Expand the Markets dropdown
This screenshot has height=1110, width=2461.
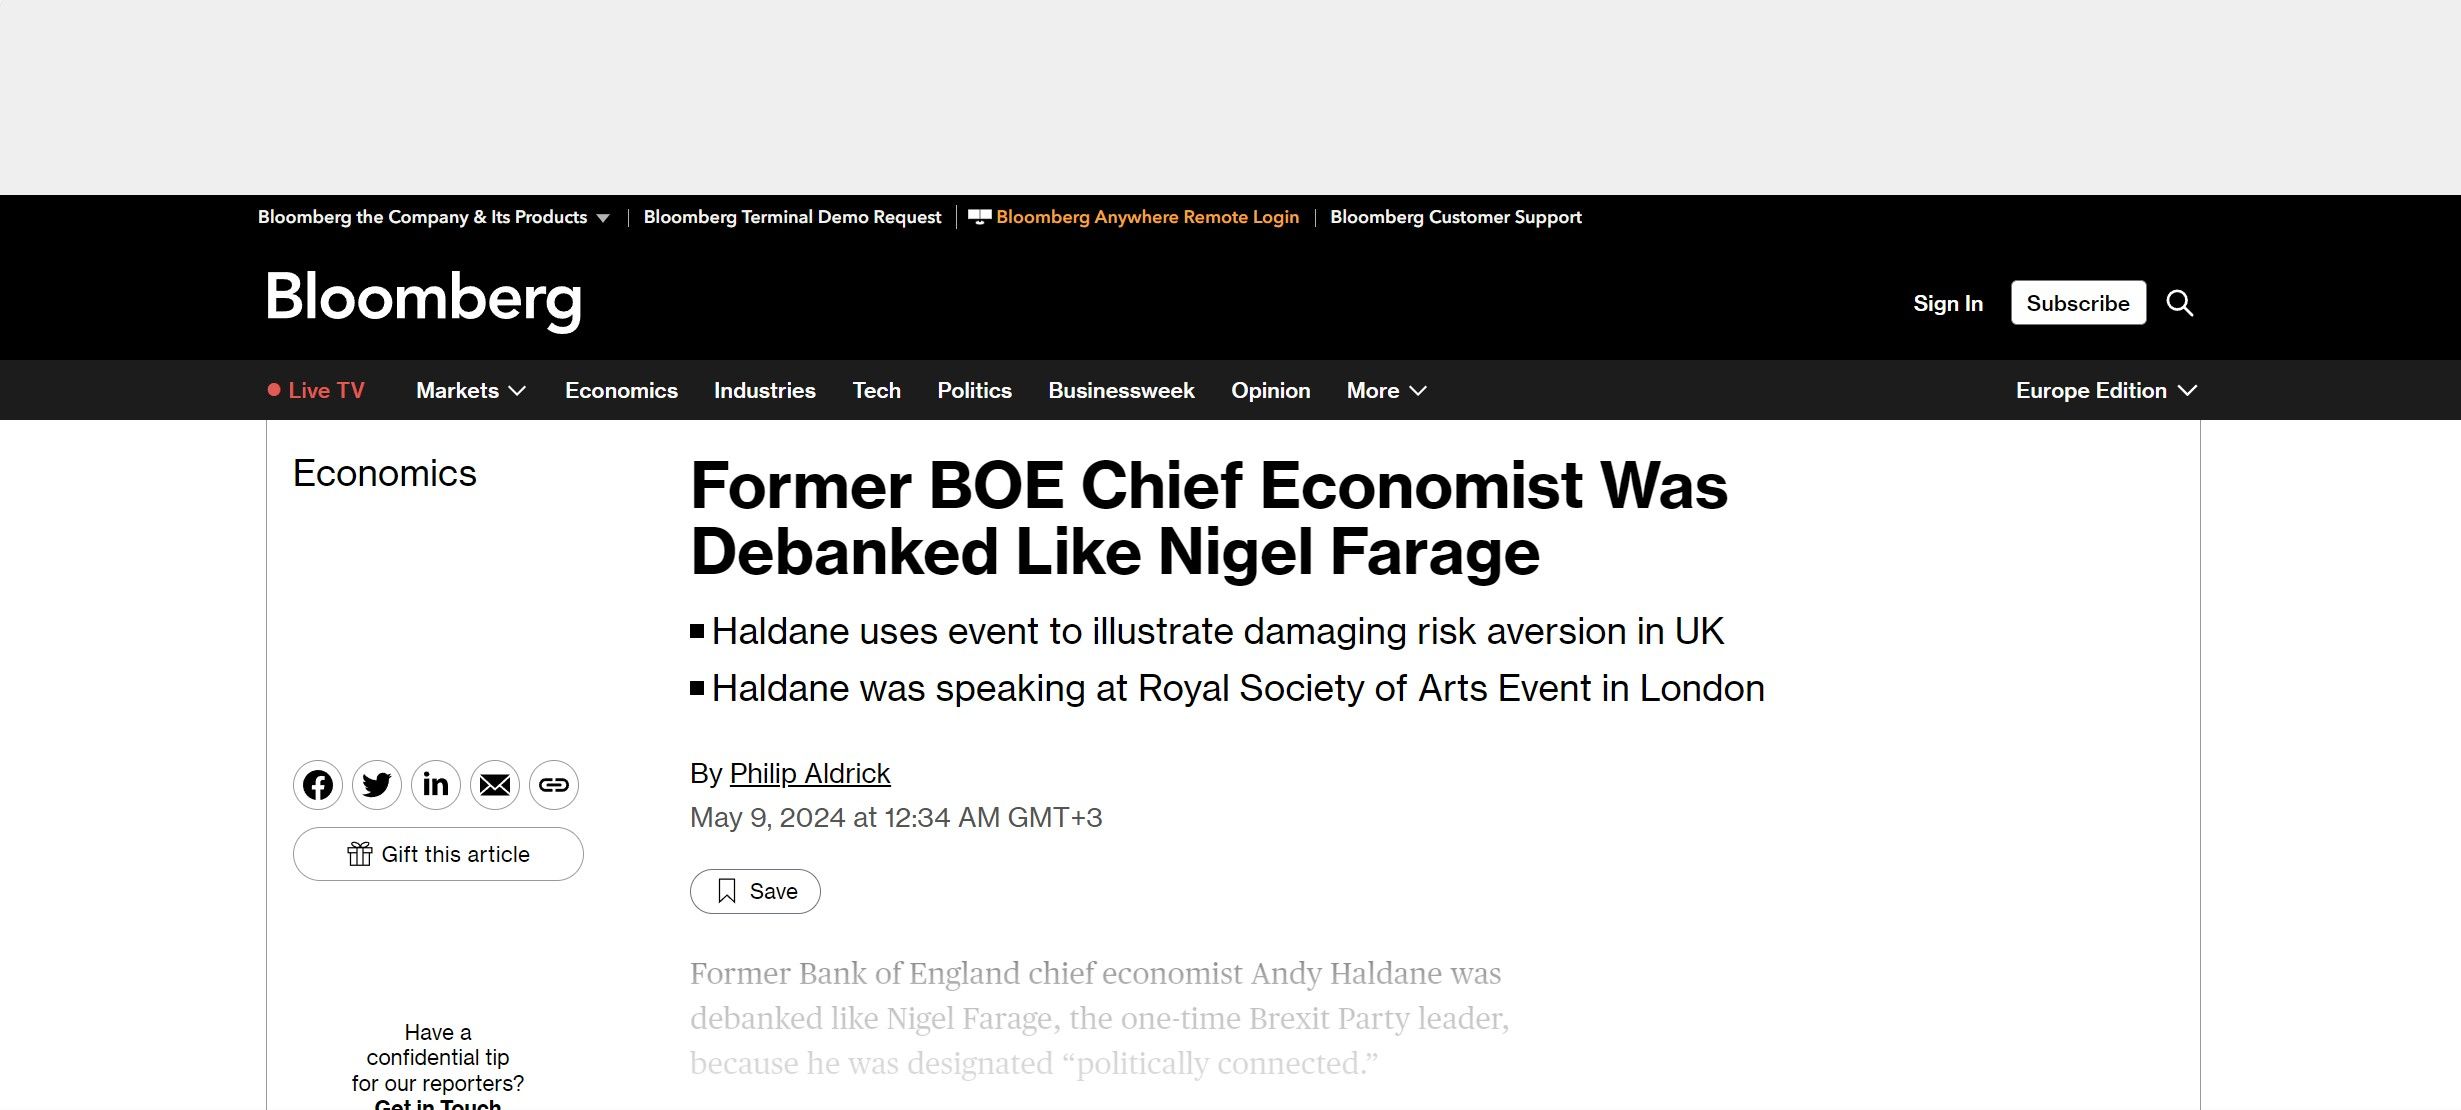click(x=470, y=390)
